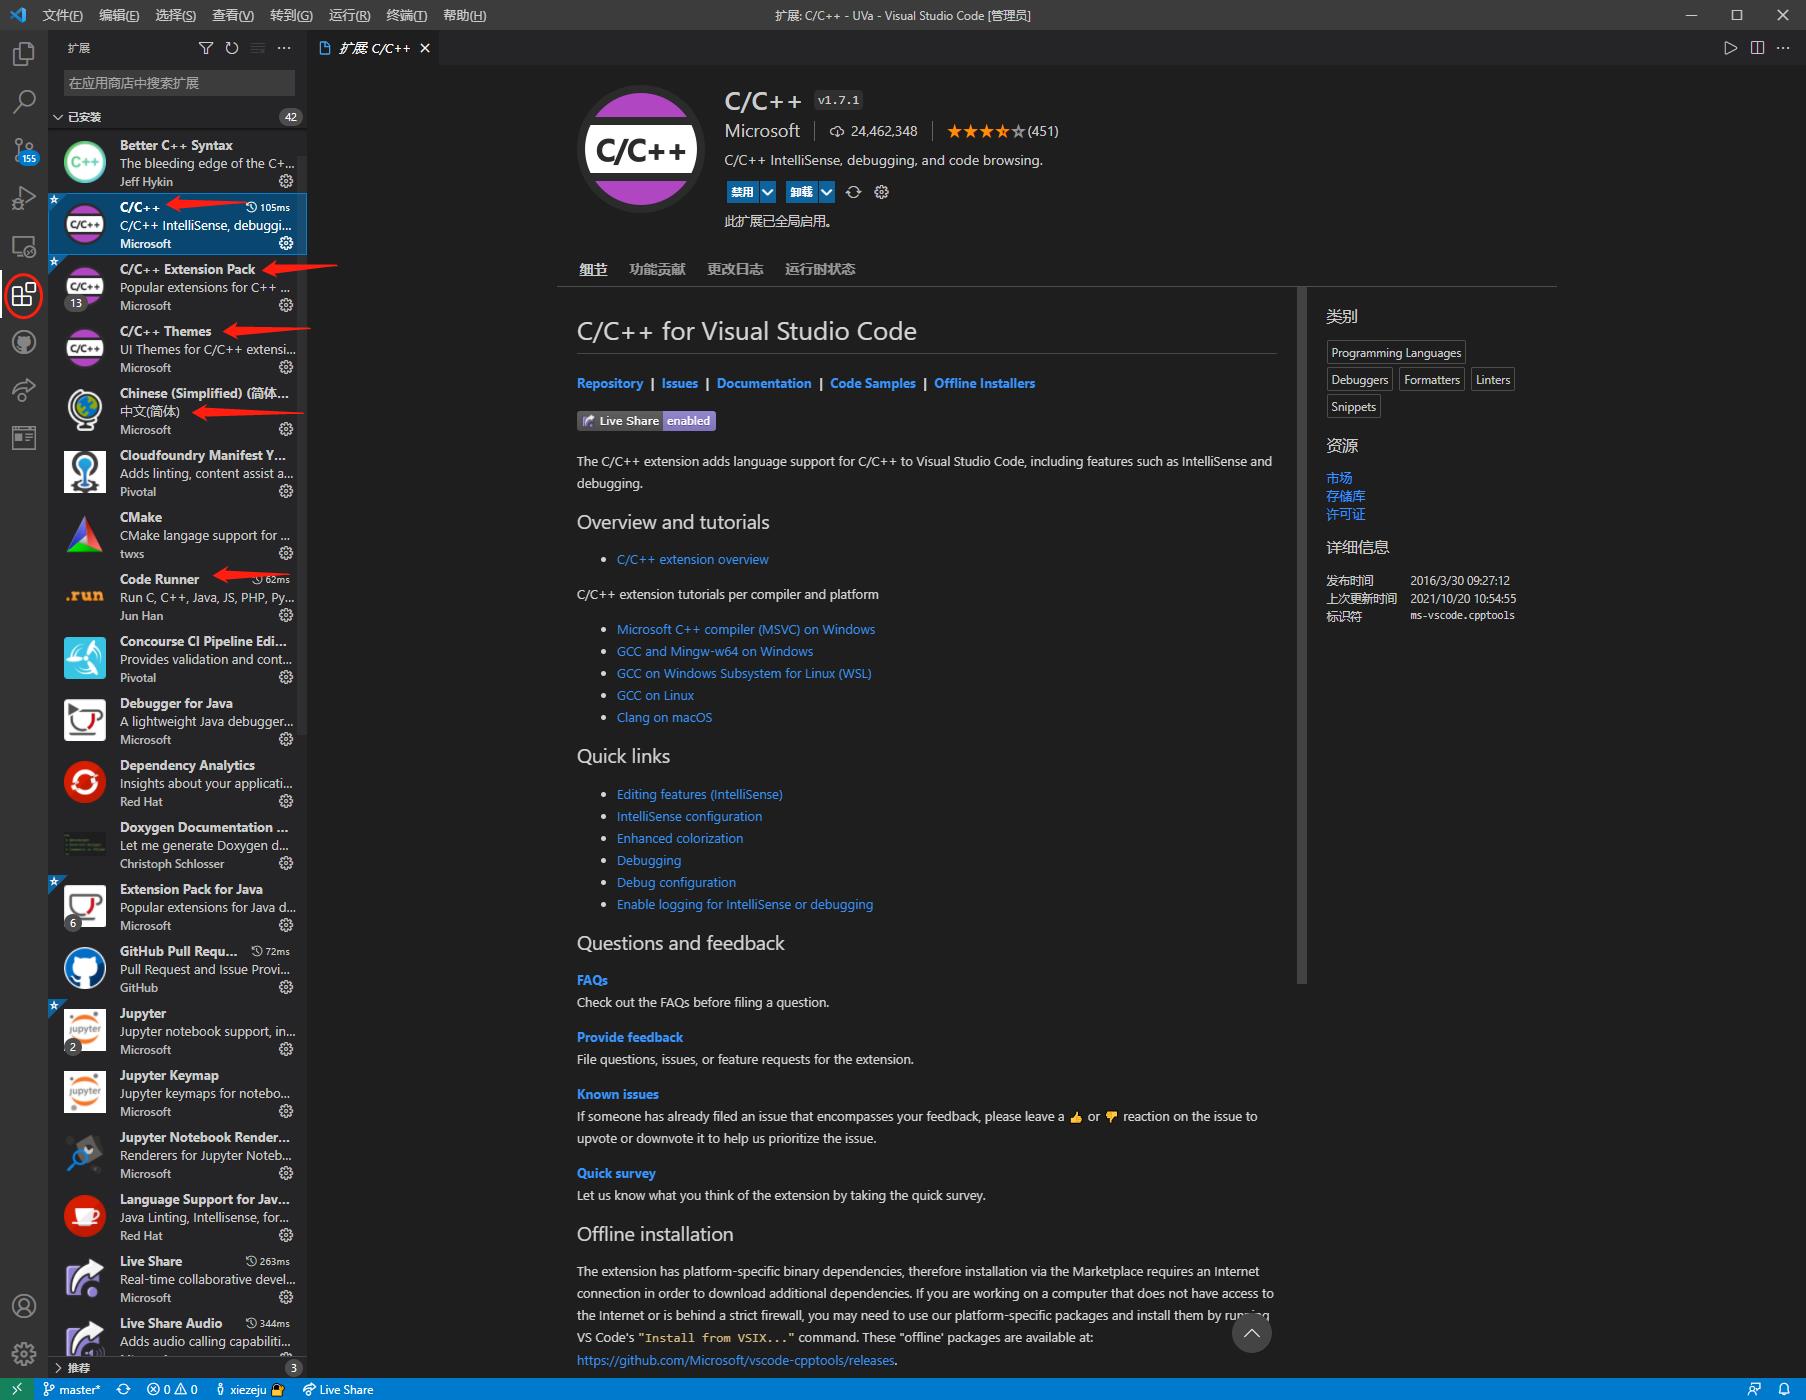Close the 扩展 C/C++ editor tab

[425, 48]
